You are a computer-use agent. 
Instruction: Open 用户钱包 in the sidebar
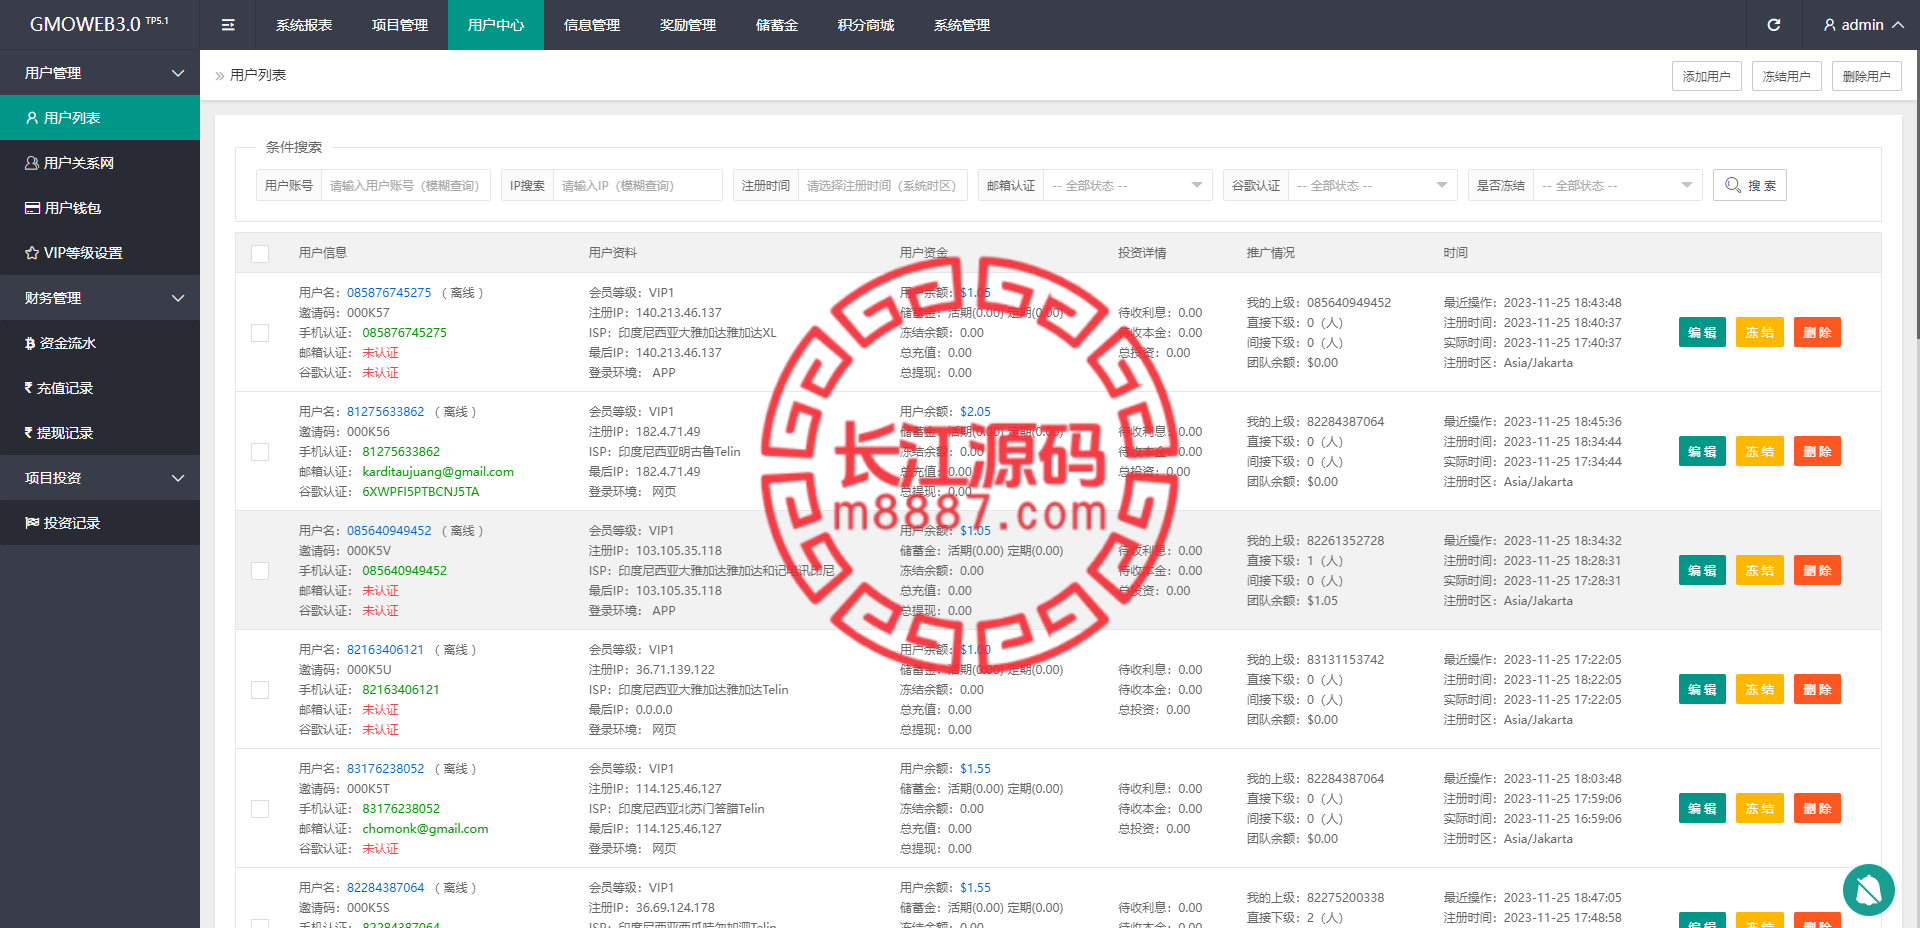coord(100,208)
